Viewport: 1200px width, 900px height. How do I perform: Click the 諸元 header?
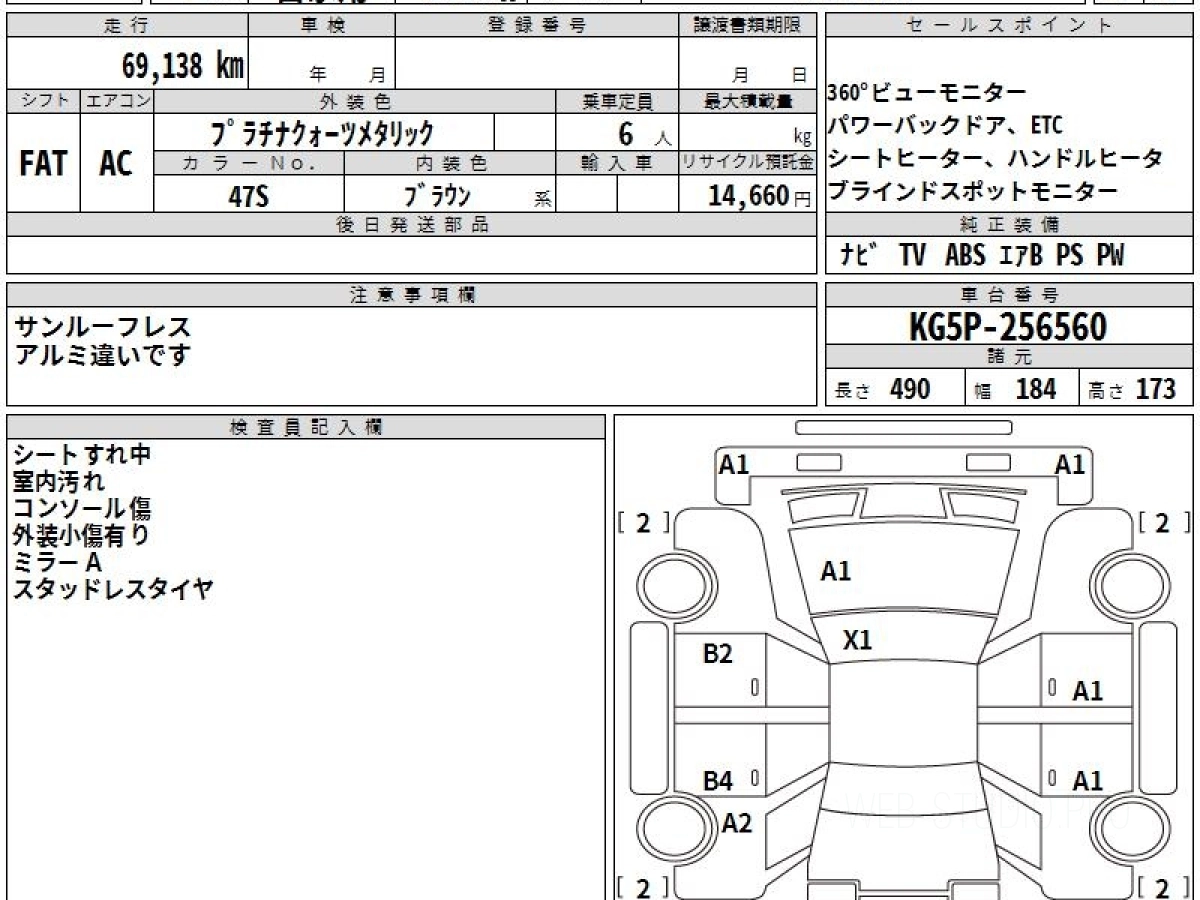coord(1009,357)
